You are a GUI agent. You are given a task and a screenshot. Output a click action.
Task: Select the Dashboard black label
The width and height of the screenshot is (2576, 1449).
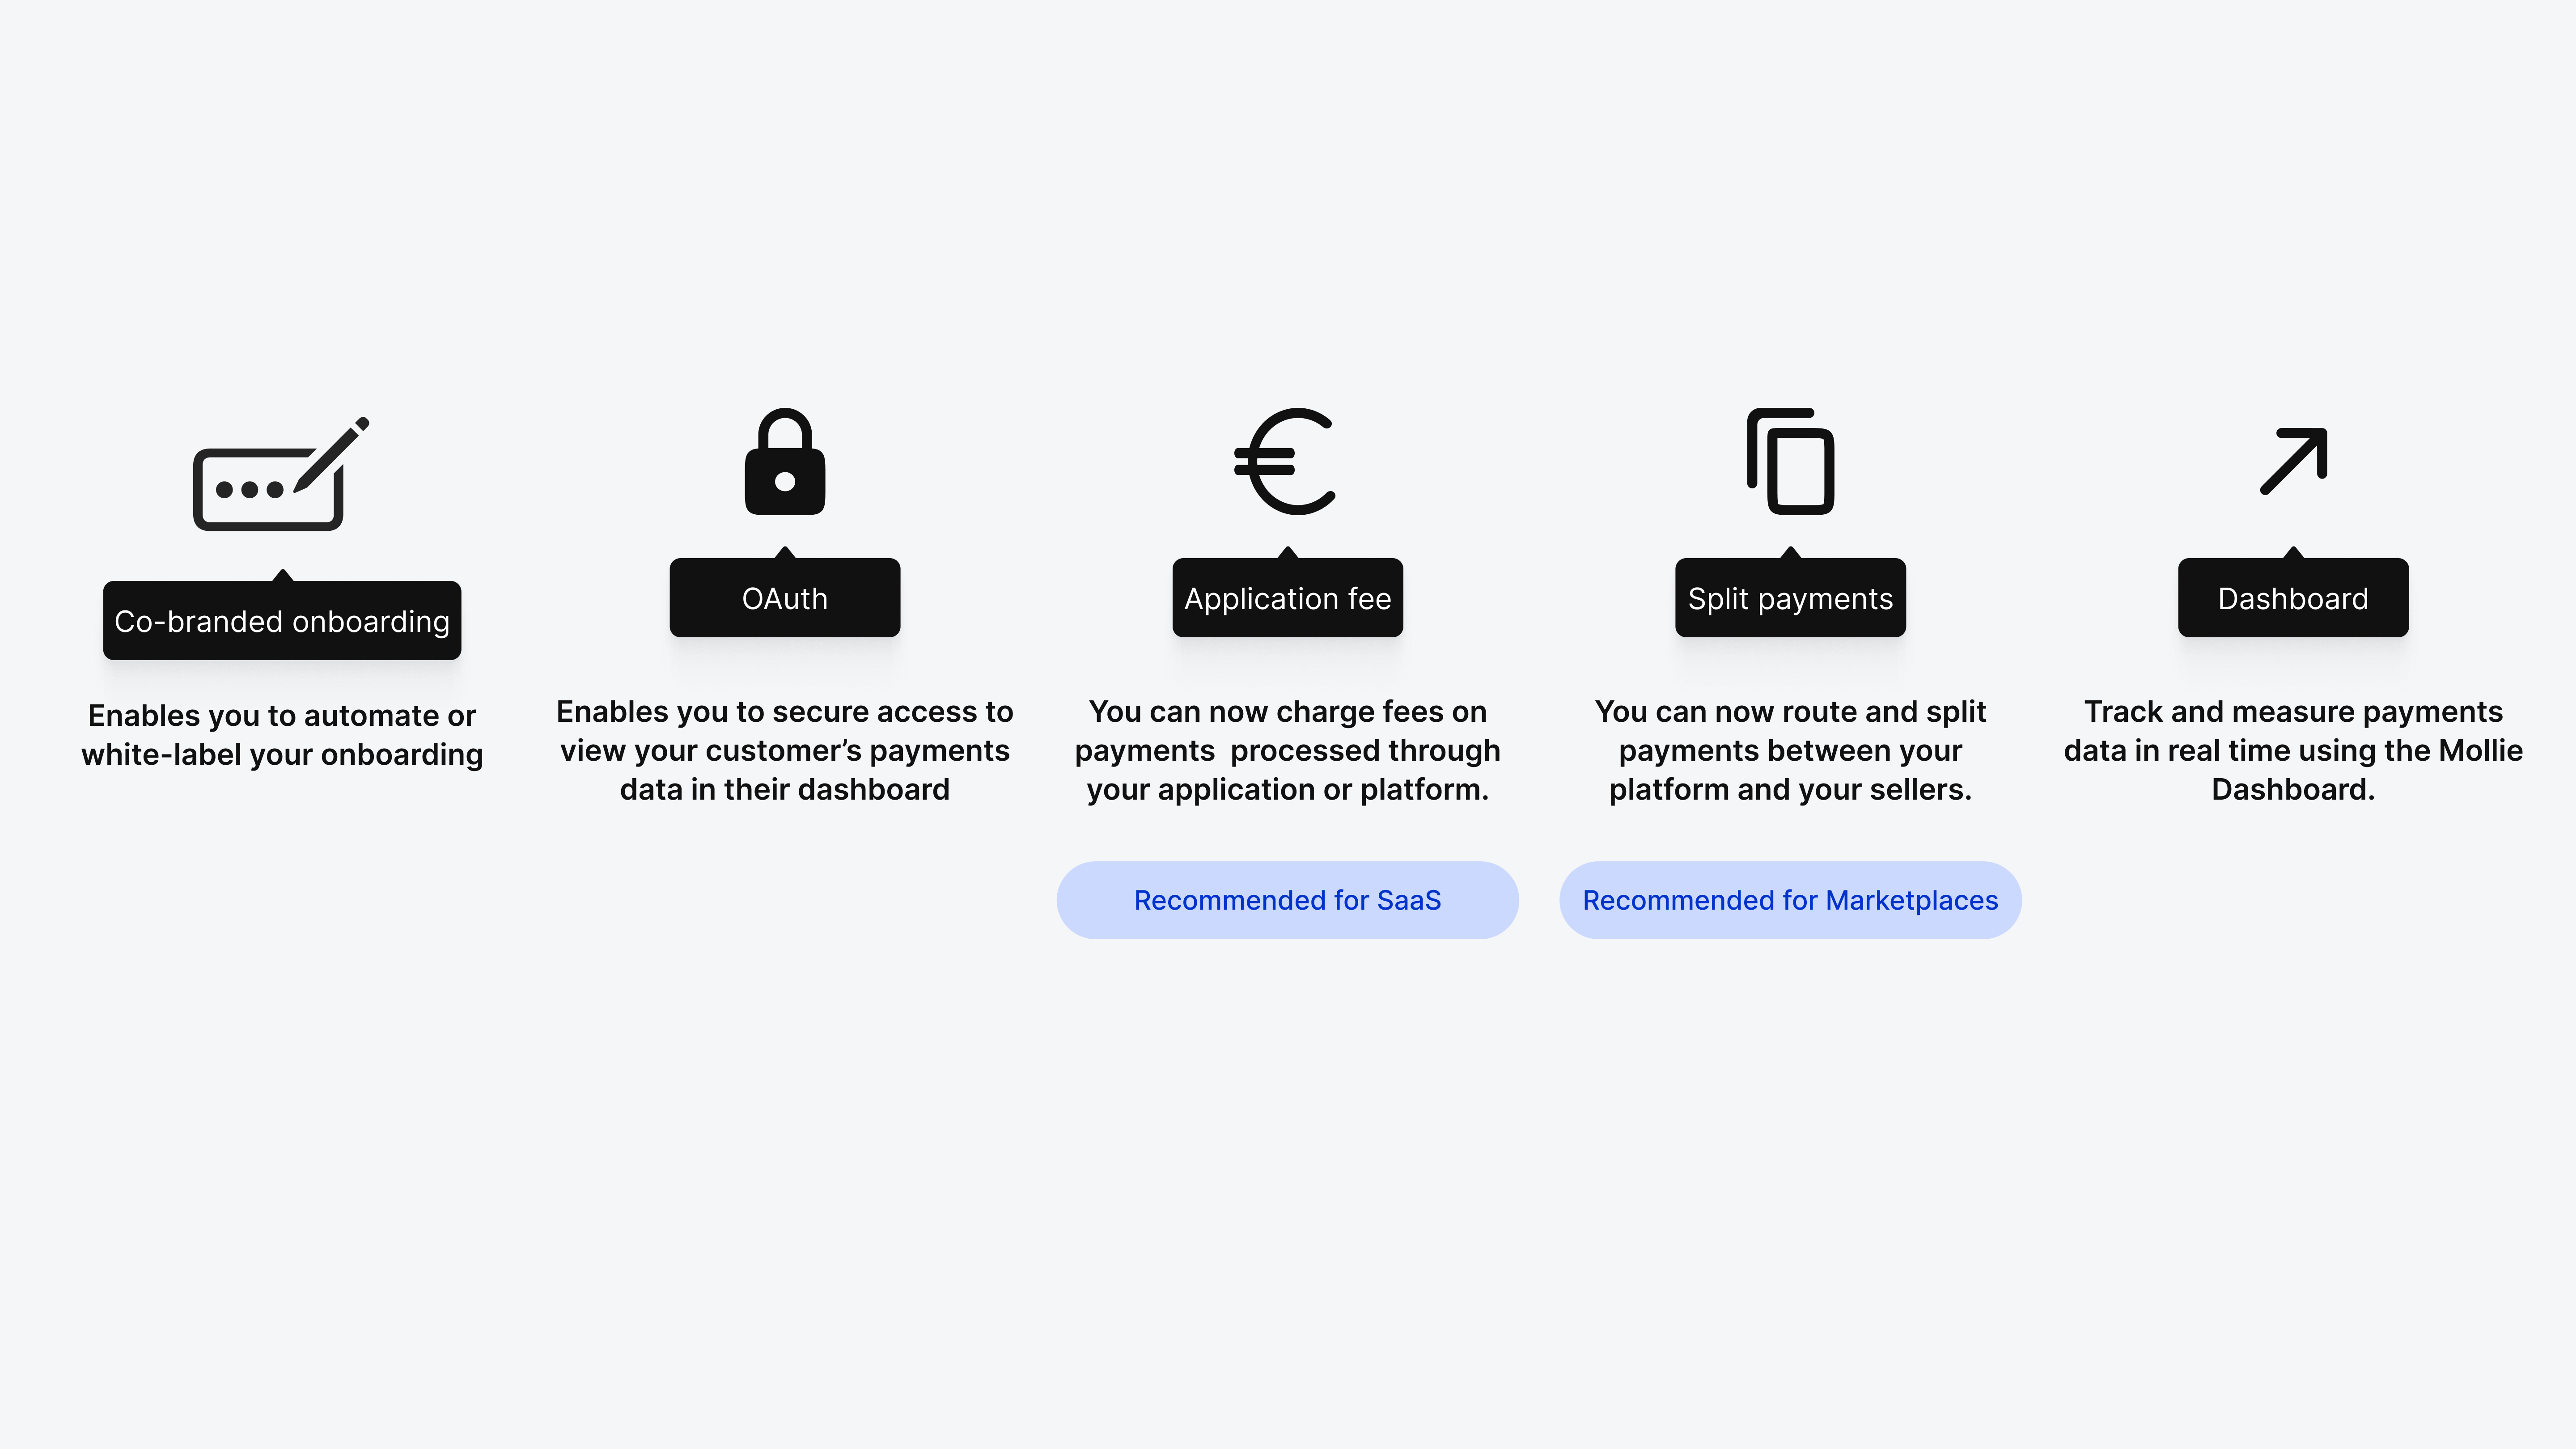point(2294,598)
